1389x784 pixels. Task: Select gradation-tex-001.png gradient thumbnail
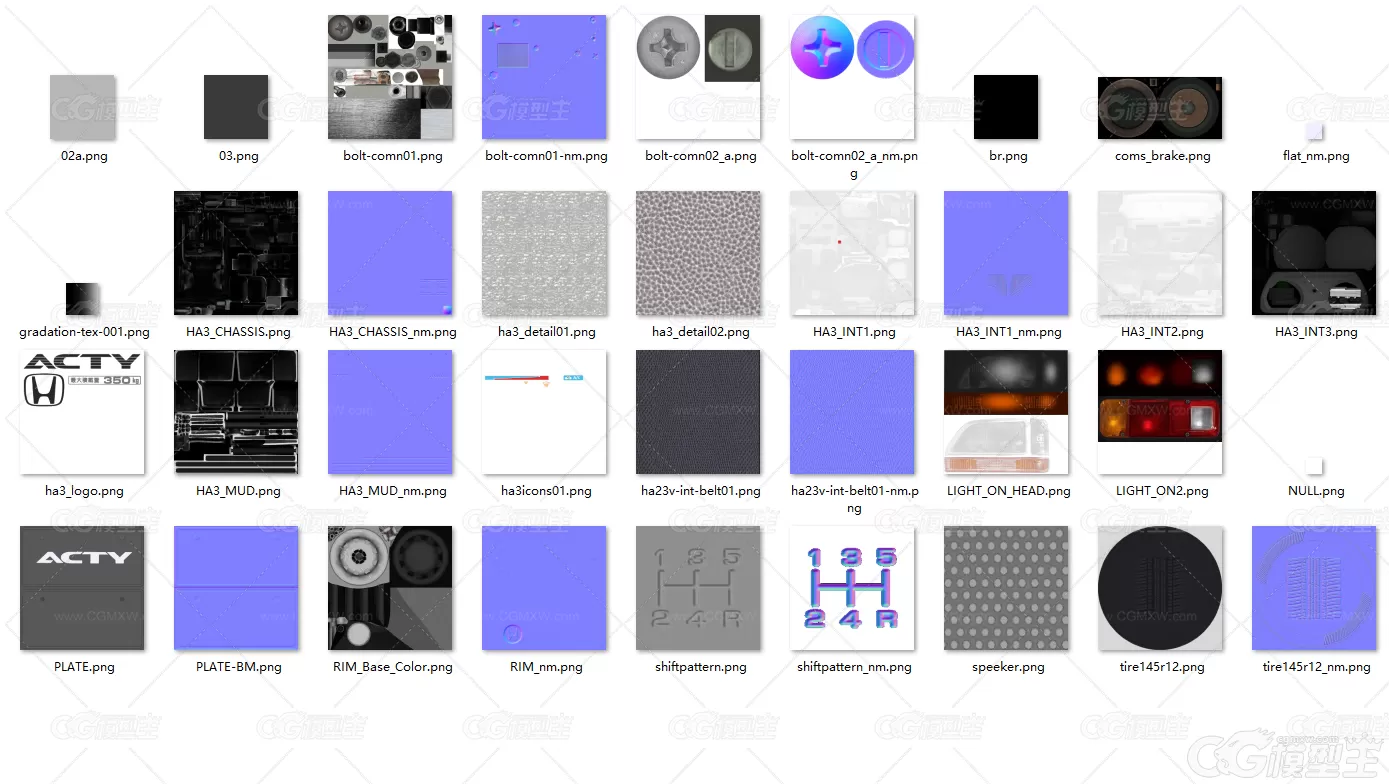82,299
